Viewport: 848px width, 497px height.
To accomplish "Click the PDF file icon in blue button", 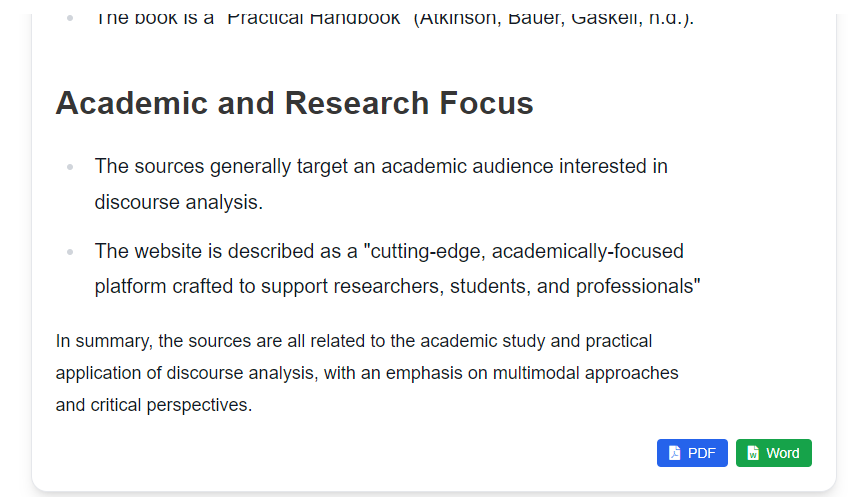I will click(x=674, y=453).
